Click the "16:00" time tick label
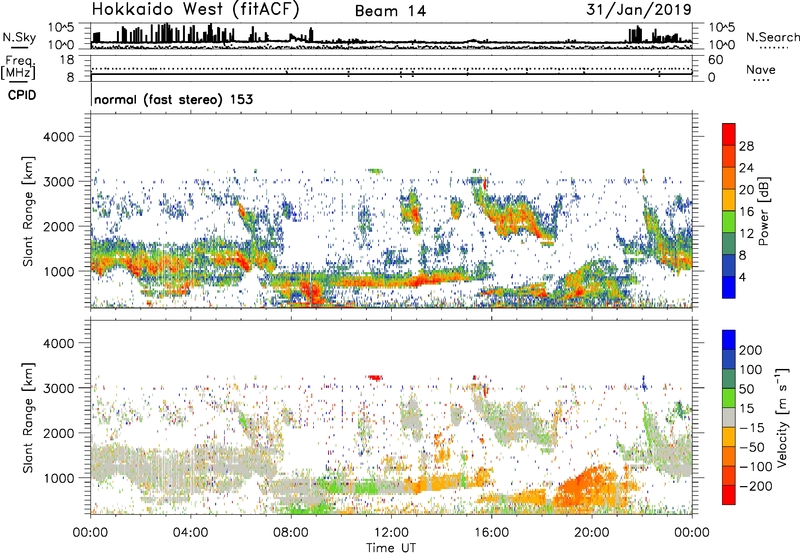Viewport: 800px width, 554px height. 491,533
